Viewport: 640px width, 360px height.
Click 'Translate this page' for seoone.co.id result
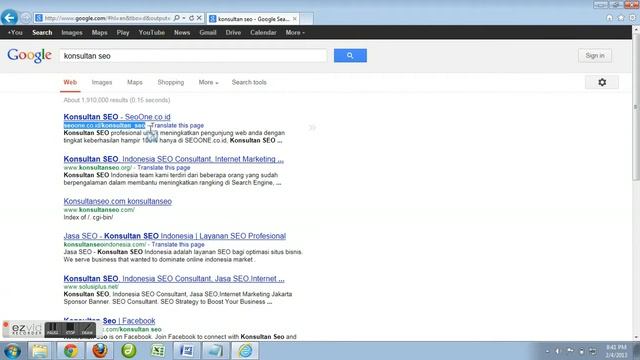click(177, 125)
